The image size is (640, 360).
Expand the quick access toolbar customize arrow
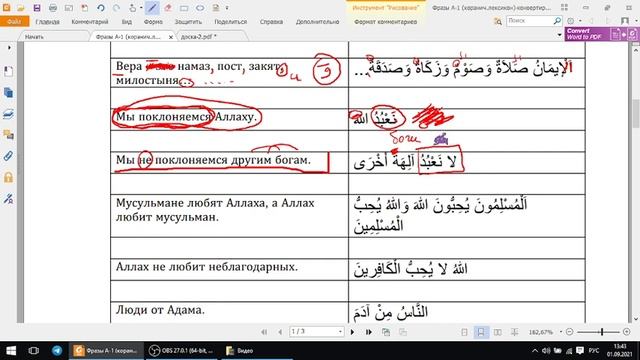[227, 8]
